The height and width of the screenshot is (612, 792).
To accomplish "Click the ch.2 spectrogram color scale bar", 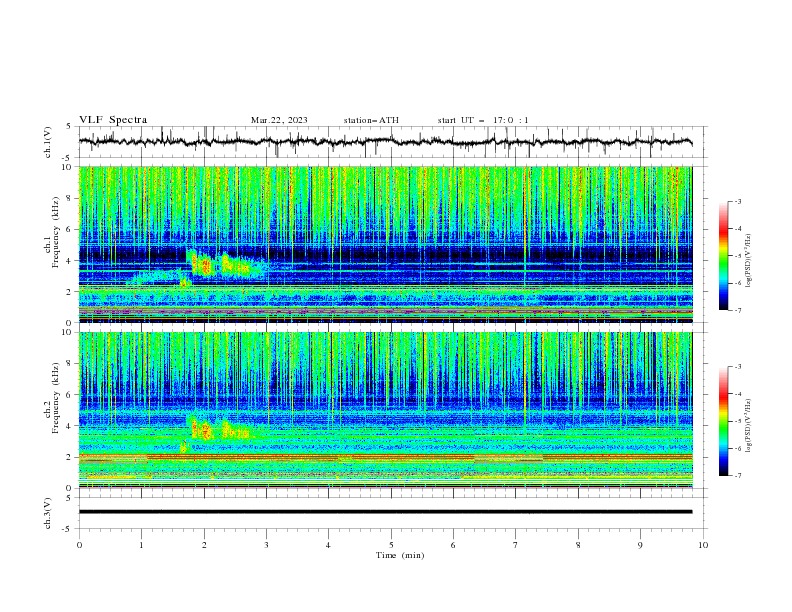I will (723, 421).
